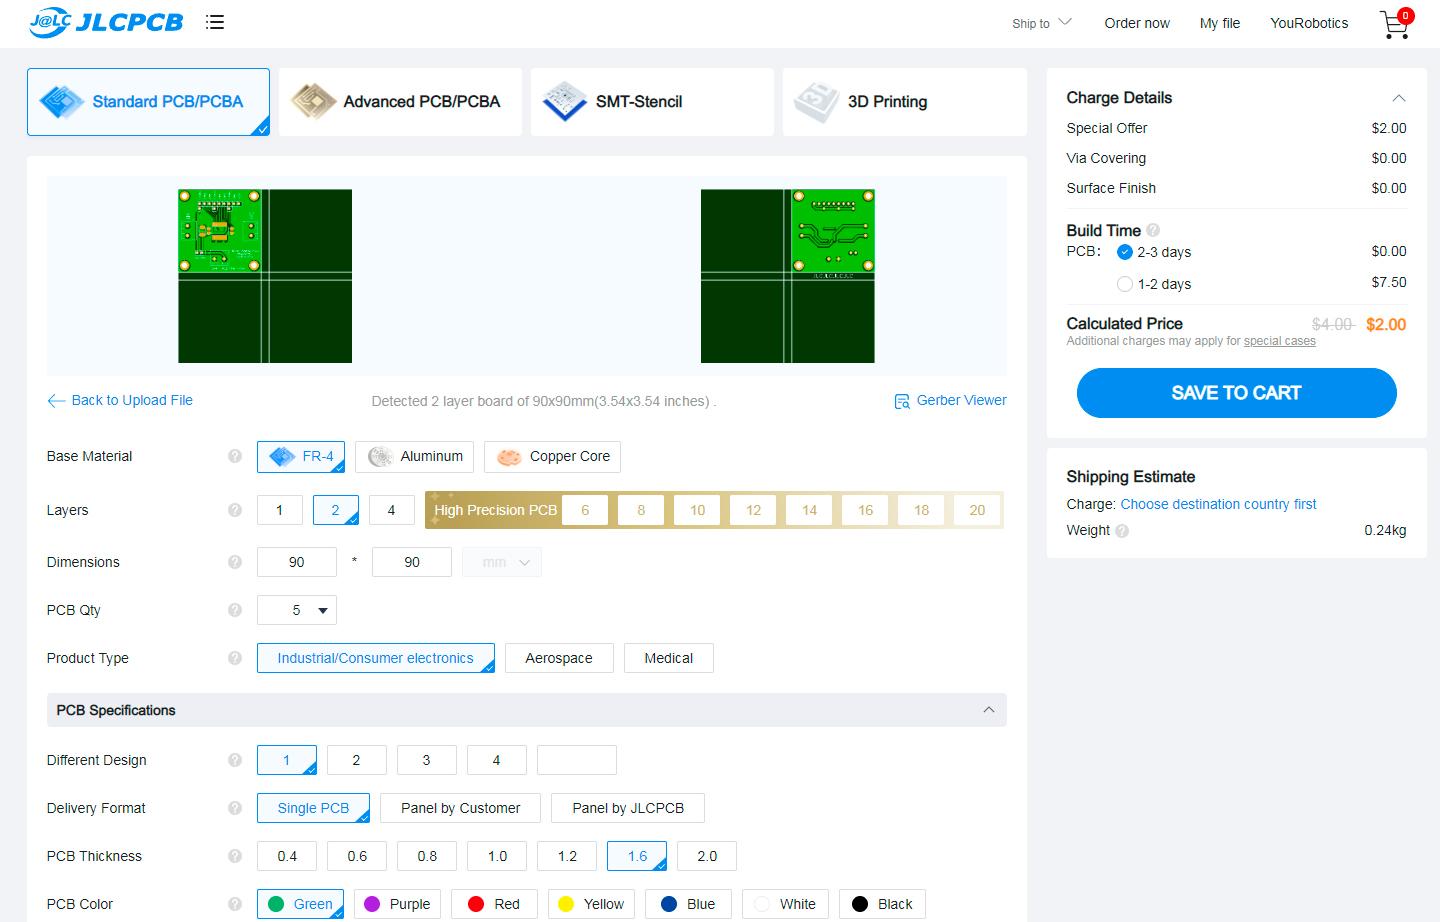
Task: Choose FR-4 base material
Action: (301, 457)
